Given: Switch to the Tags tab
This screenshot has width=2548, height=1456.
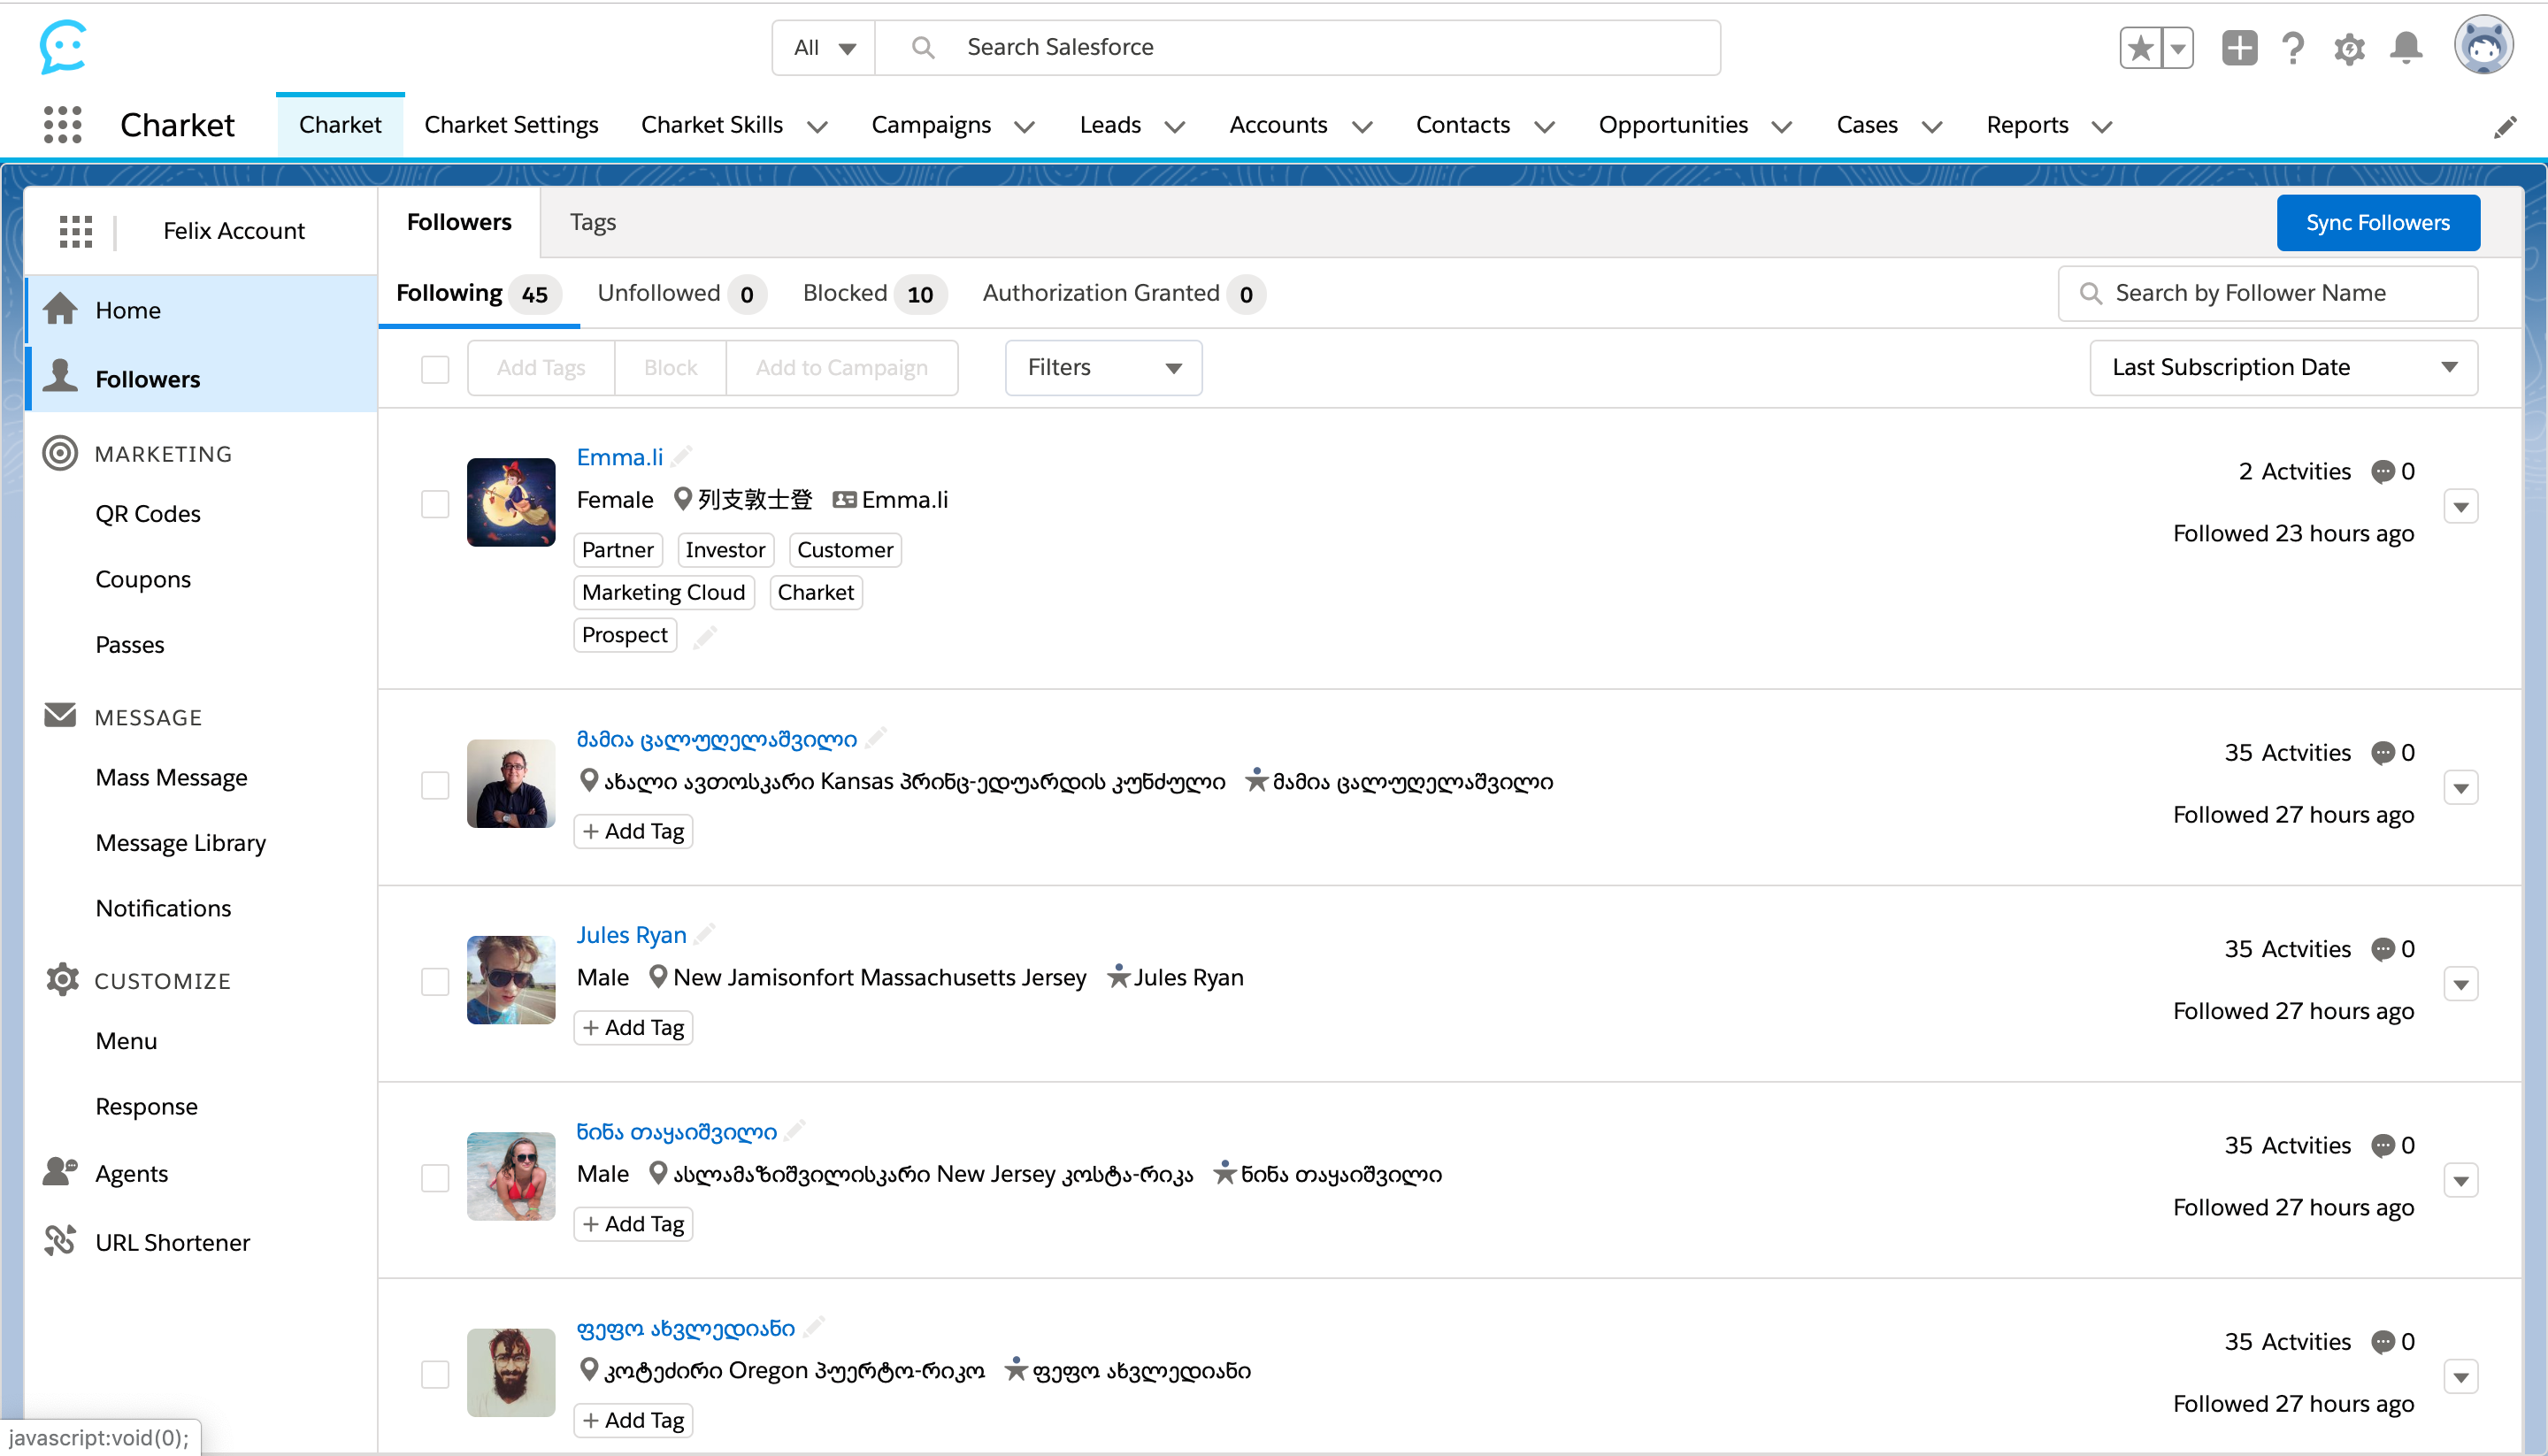Looking at the screenshot, I should pos(592,222).
